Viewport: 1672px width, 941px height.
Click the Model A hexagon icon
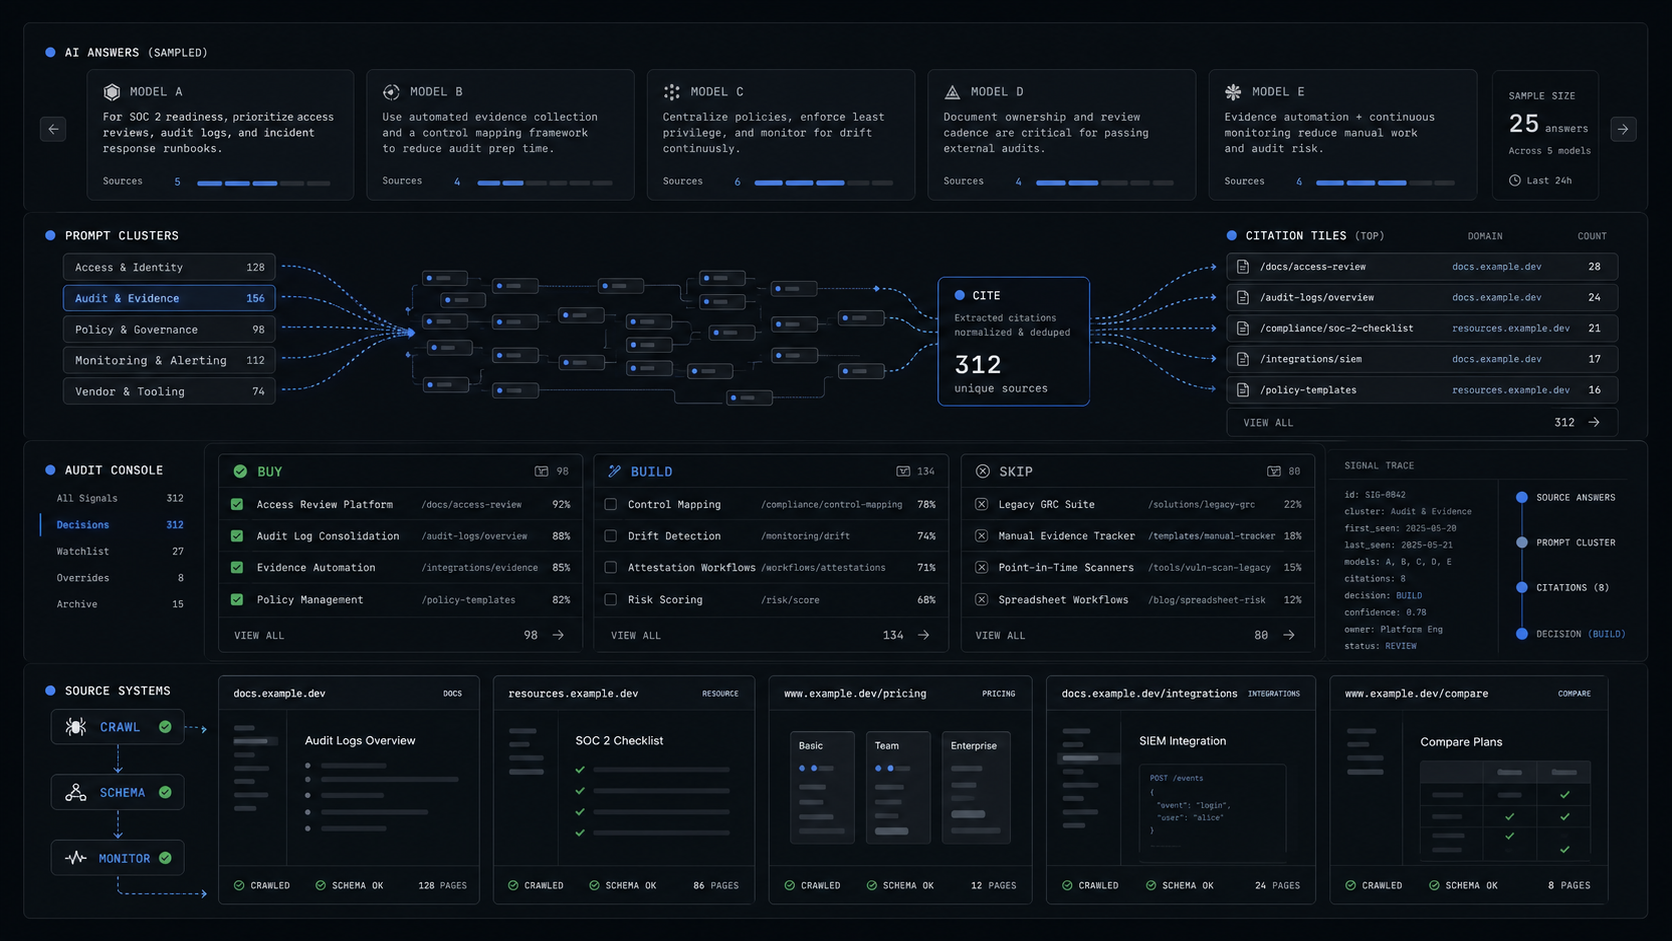(x=112, y=92)
